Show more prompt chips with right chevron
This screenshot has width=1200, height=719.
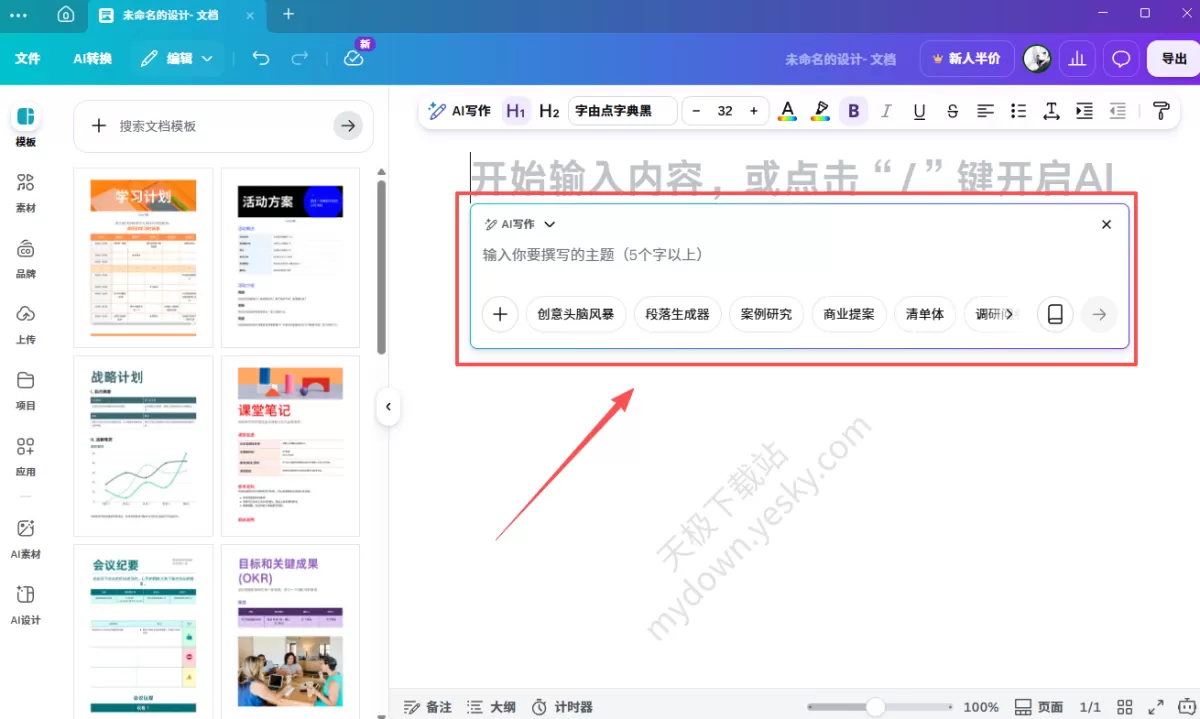[x=1008, y=314]
